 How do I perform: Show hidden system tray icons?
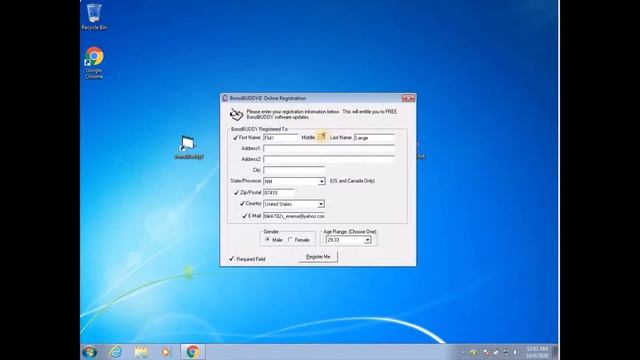[463, 352]
